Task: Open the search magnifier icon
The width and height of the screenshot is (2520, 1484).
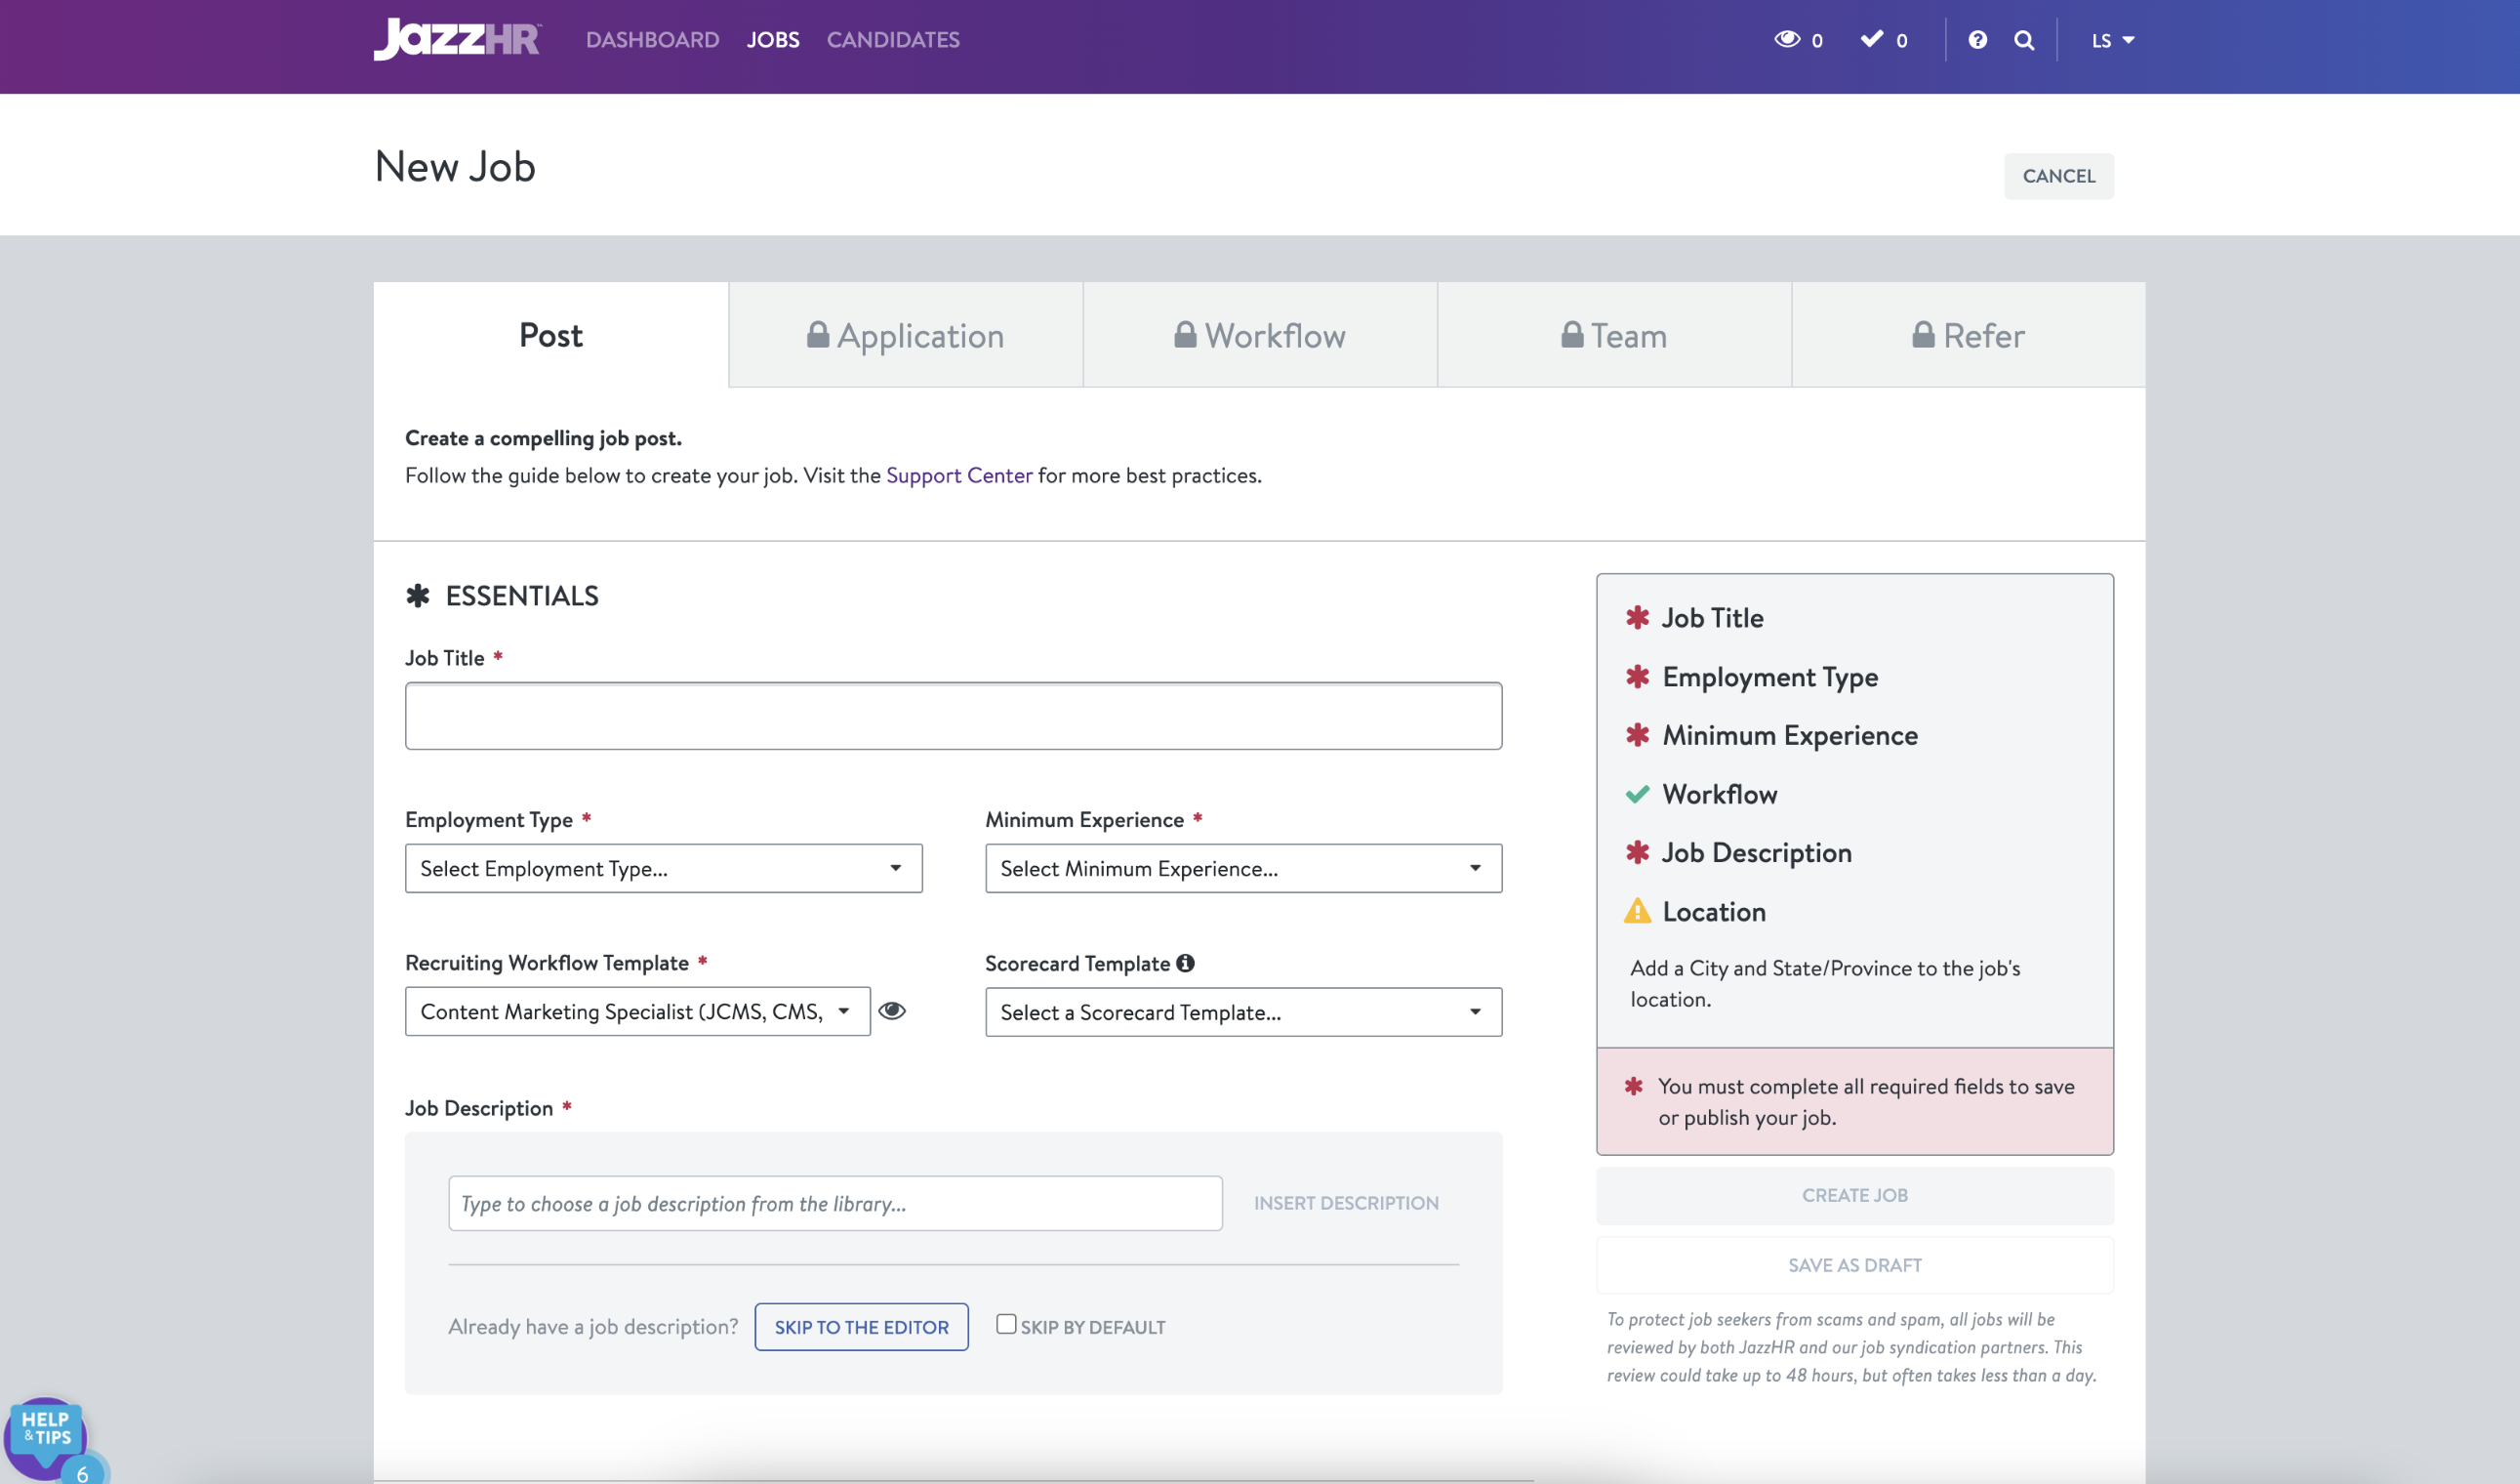Action: pos(2024,40)
